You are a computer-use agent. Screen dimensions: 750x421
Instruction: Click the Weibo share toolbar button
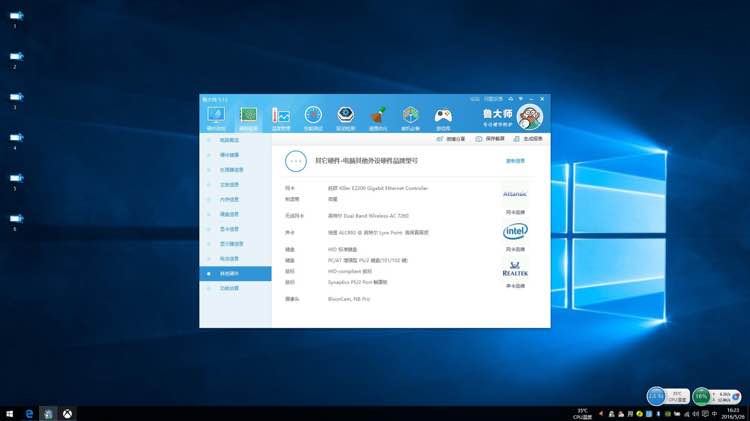click(451, 139)
